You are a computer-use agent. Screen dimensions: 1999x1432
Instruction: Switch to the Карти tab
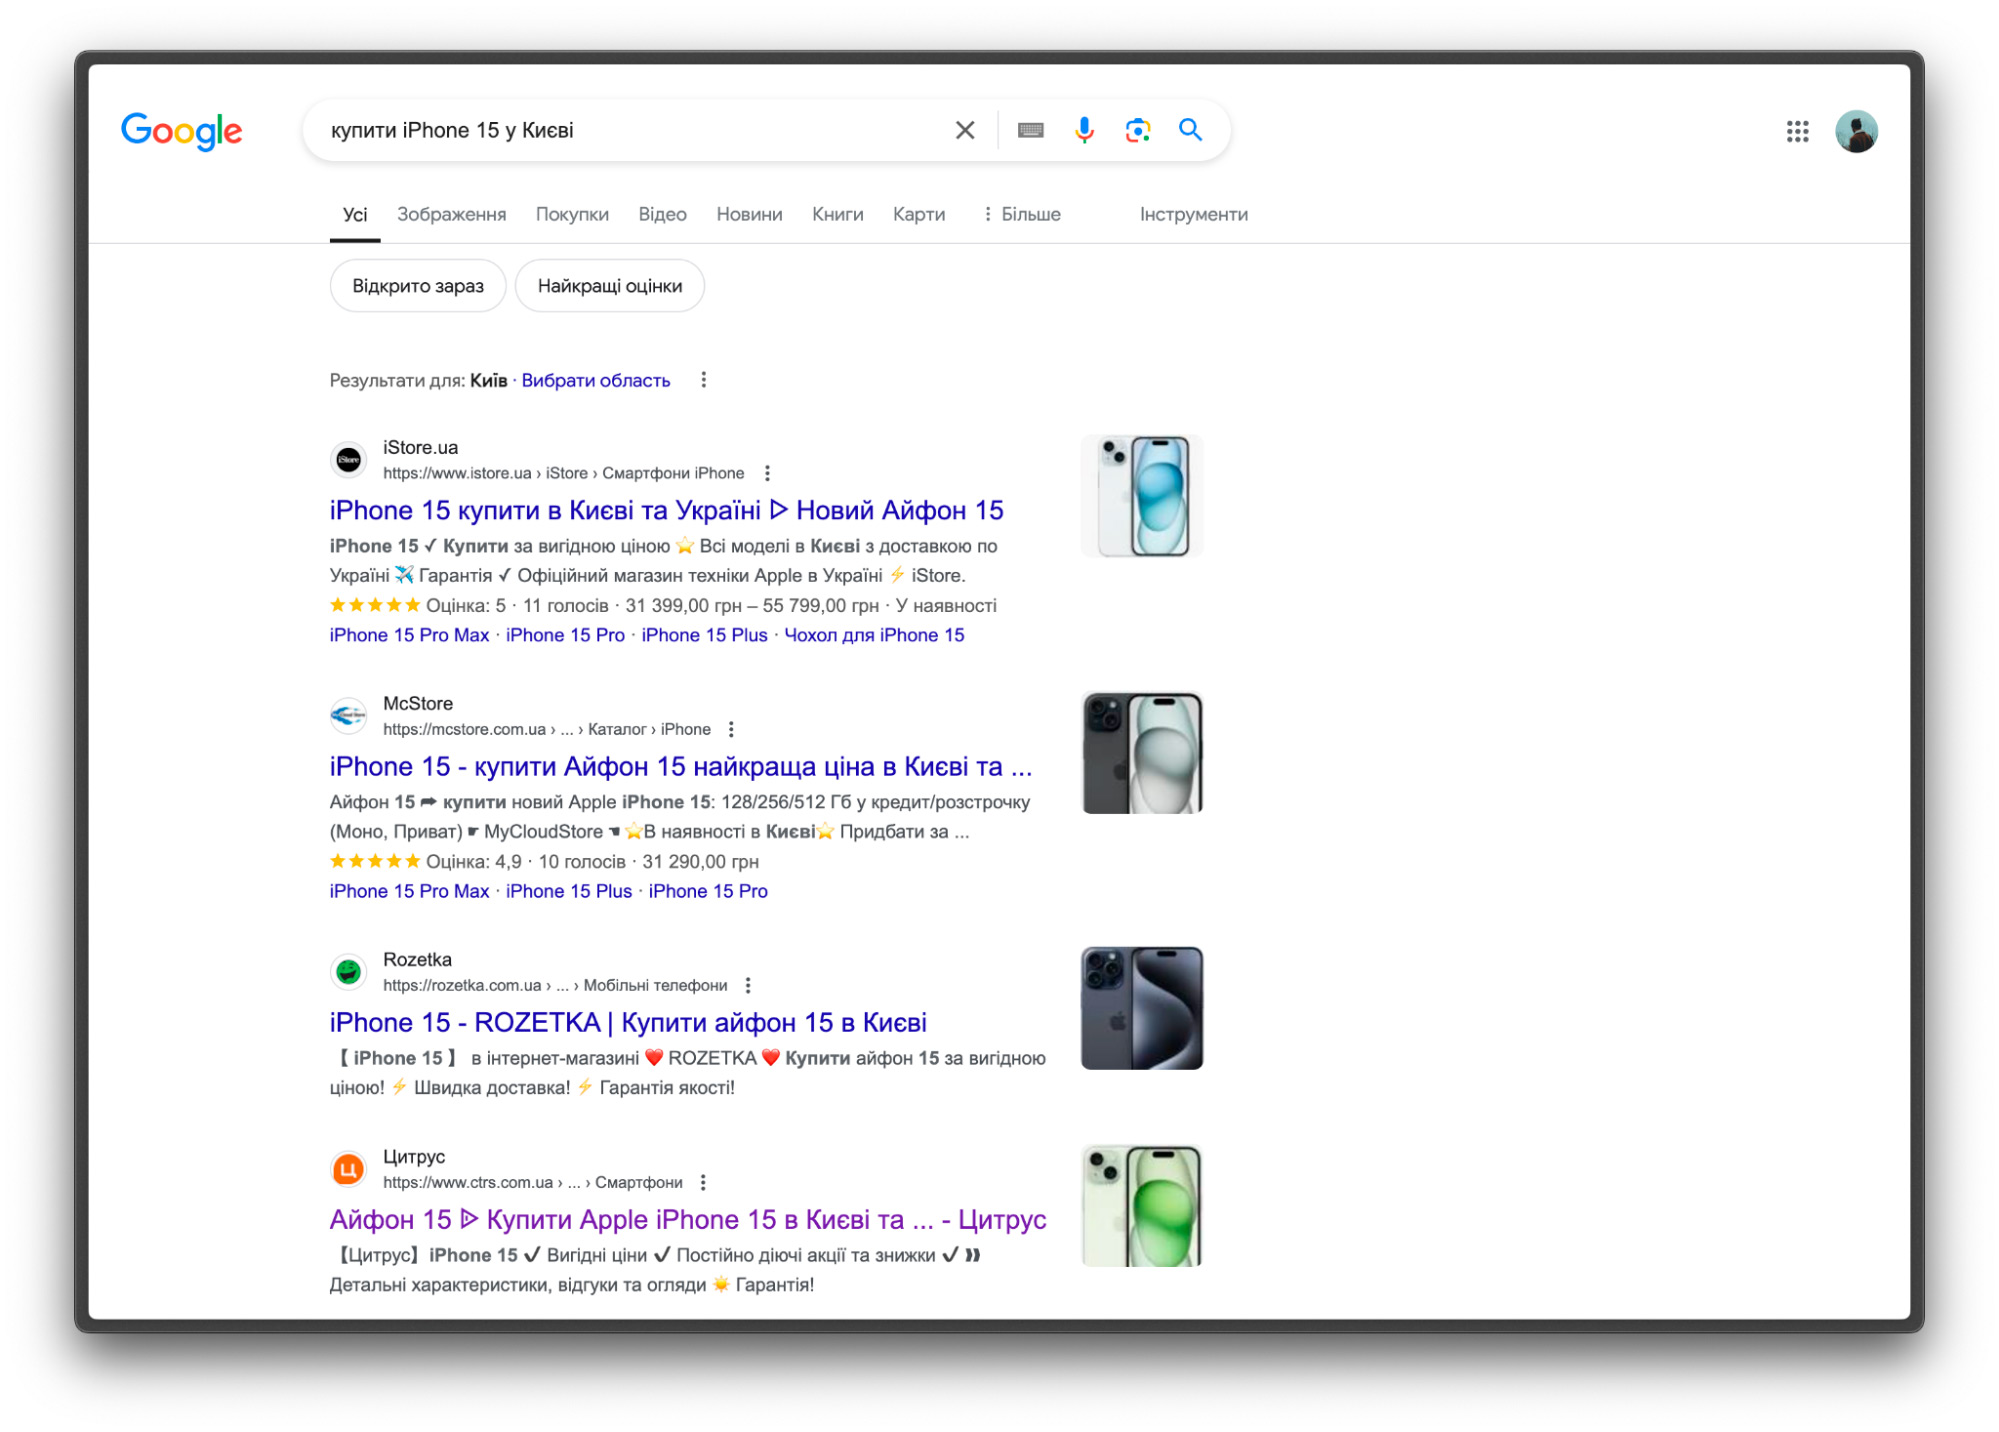click(x=918, y=214)
